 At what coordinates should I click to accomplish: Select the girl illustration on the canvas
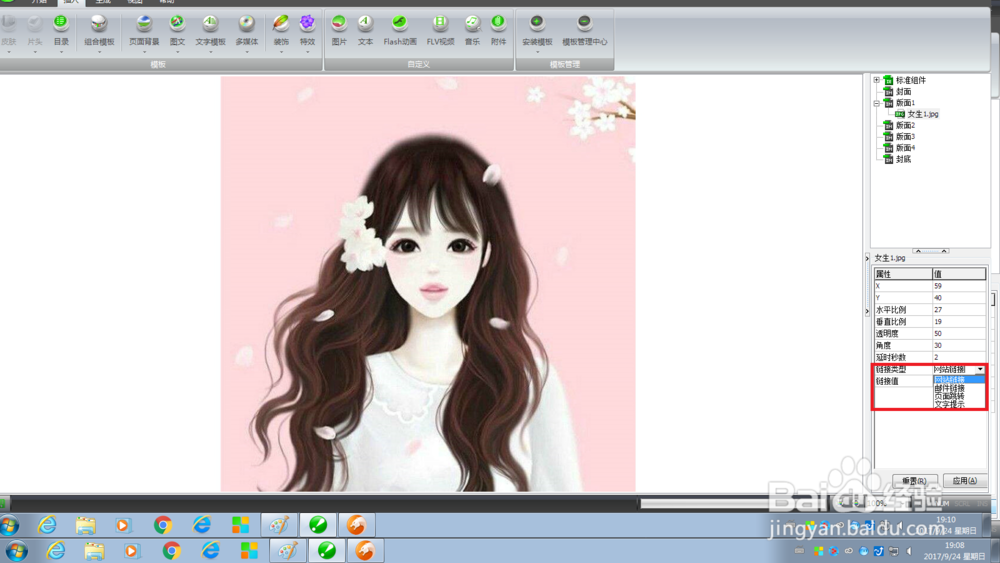[x=428, y=284]
